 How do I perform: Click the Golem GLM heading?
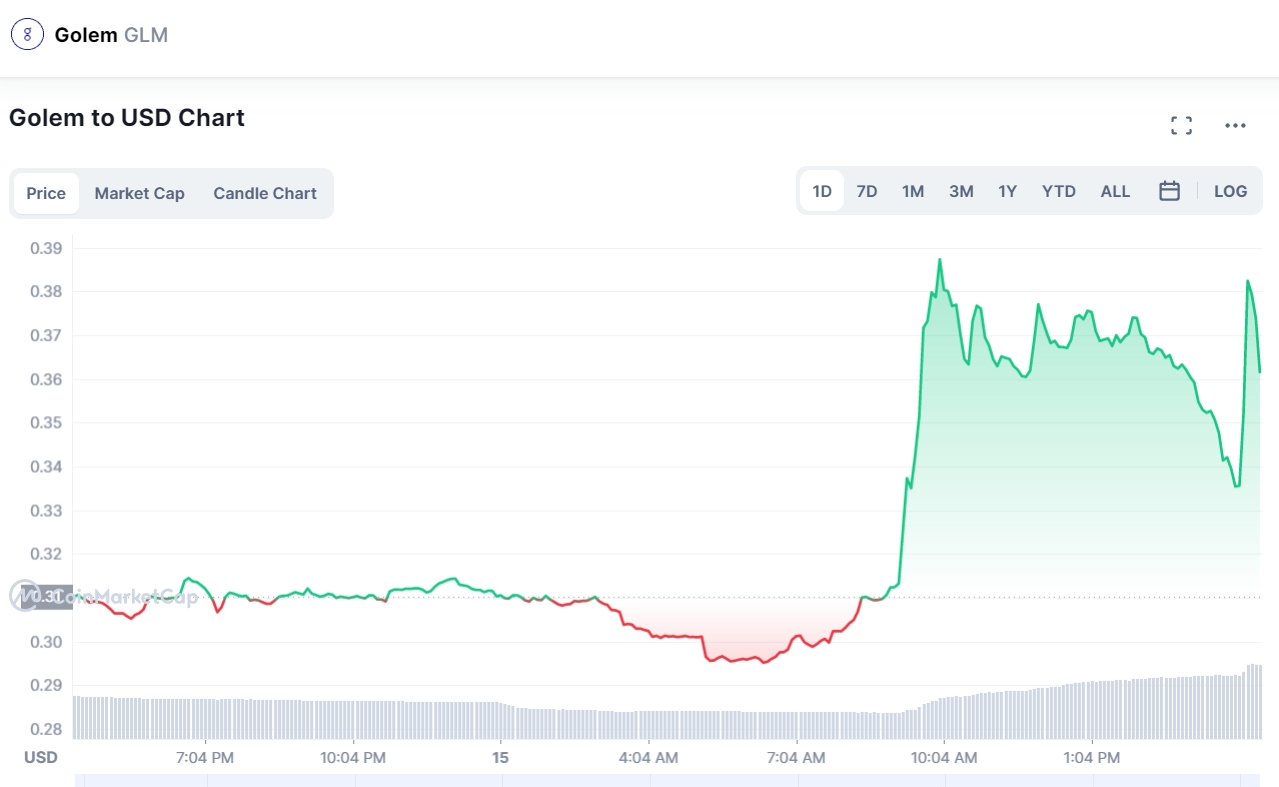tap(111, 35)
